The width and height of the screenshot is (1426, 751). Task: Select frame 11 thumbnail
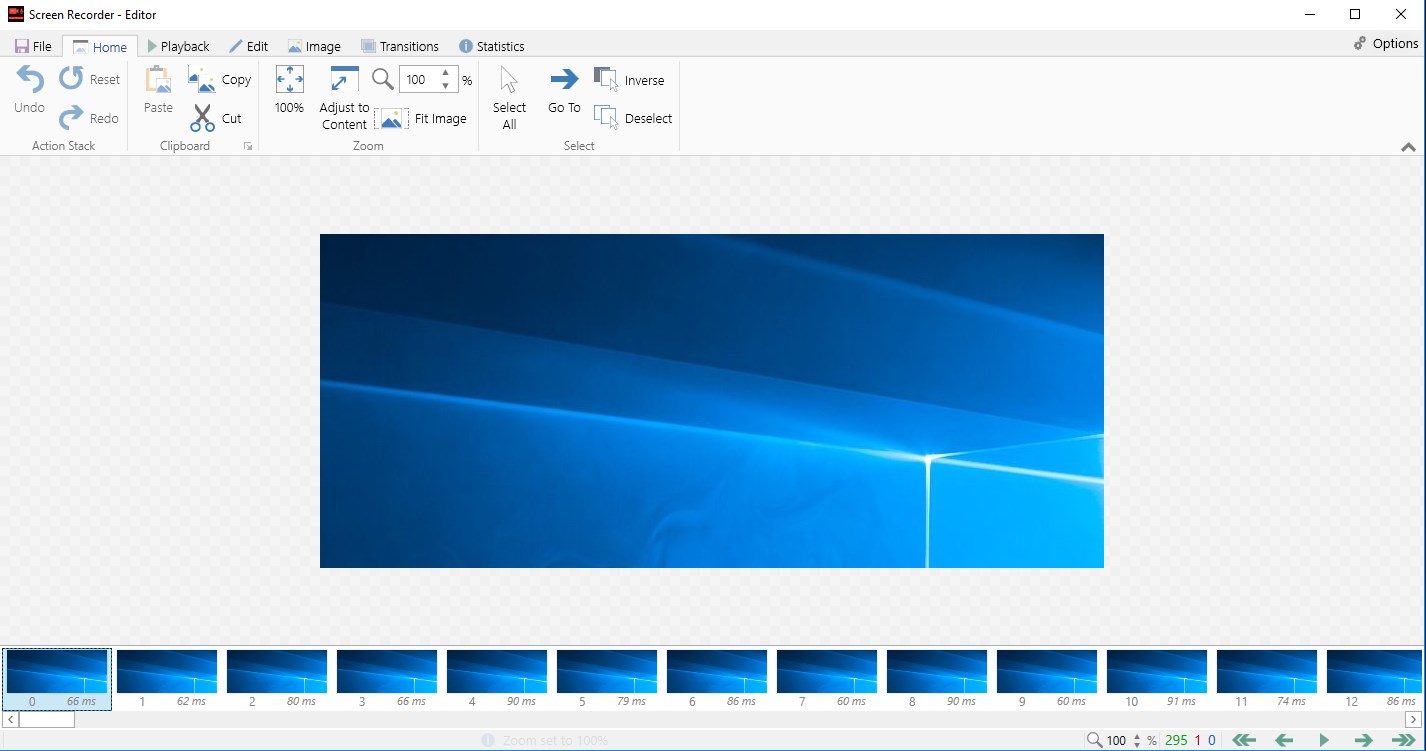[x=1267, y=679]
